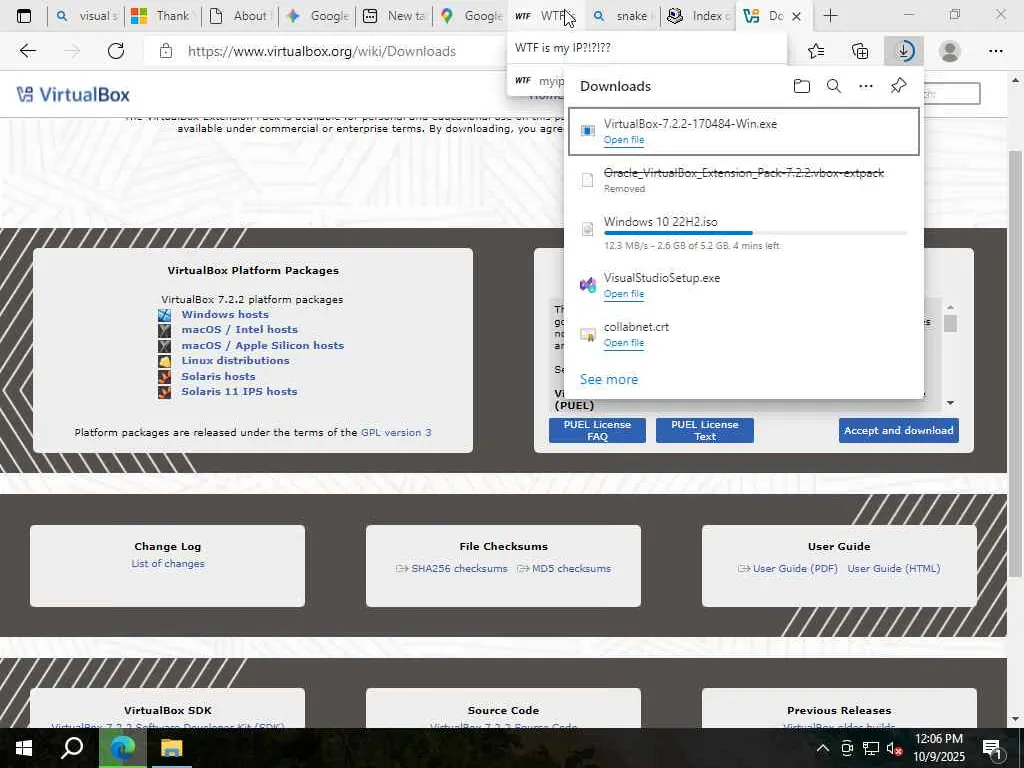This screenshot has width=1024, height=768.
Task: Open file link for VirtualBox-7.2.2-170484-Win.exe
Action: click(624, 140)
